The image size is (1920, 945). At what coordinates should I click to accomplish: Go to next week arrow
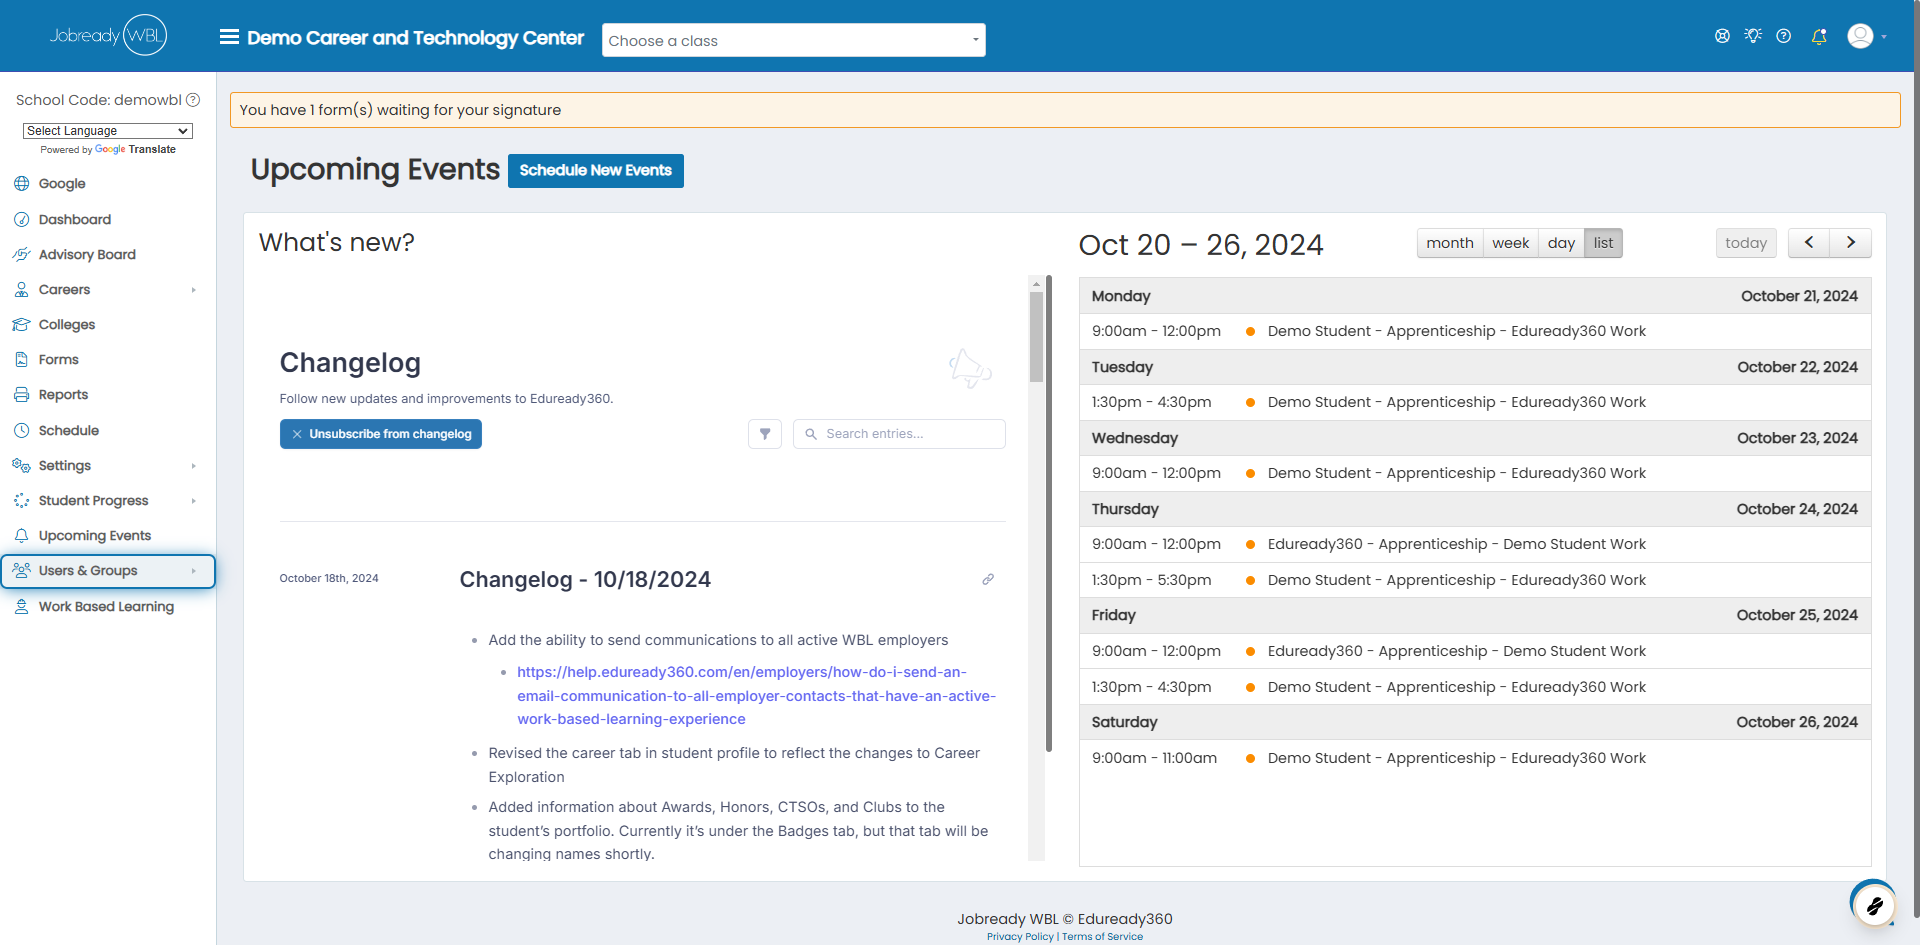click(1851, 243)
